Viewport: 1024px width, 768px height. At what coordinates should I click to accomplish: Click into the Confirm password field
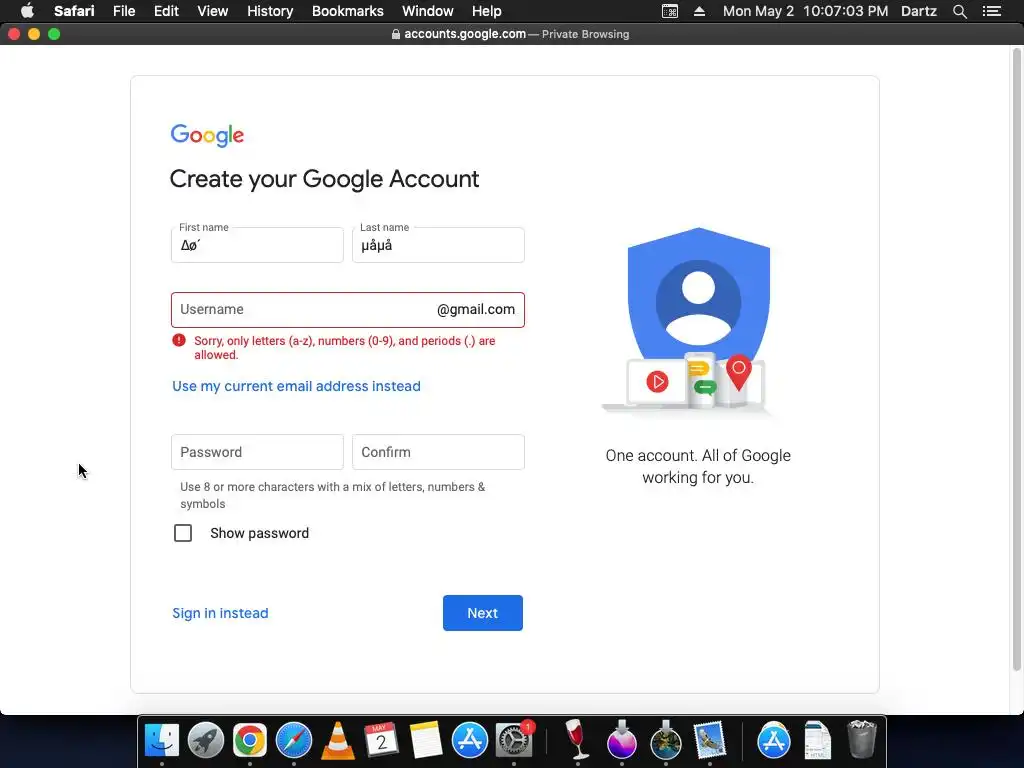(x=438, y=452)
